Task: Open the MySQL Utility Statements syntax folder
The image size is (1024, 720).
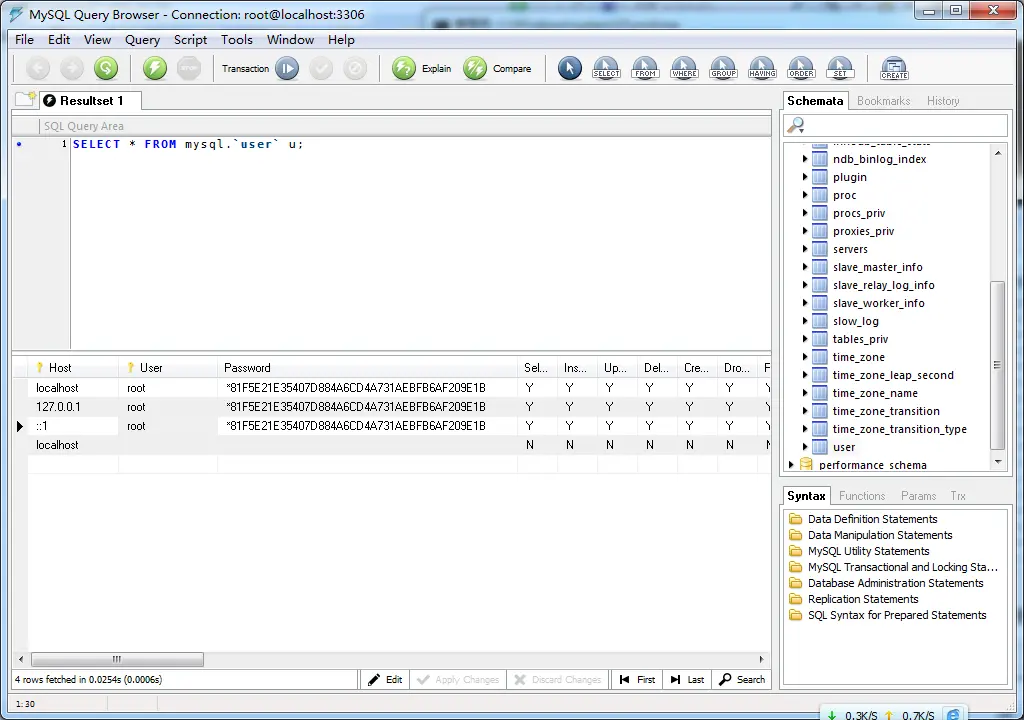Action: click(x=868, y=551)
